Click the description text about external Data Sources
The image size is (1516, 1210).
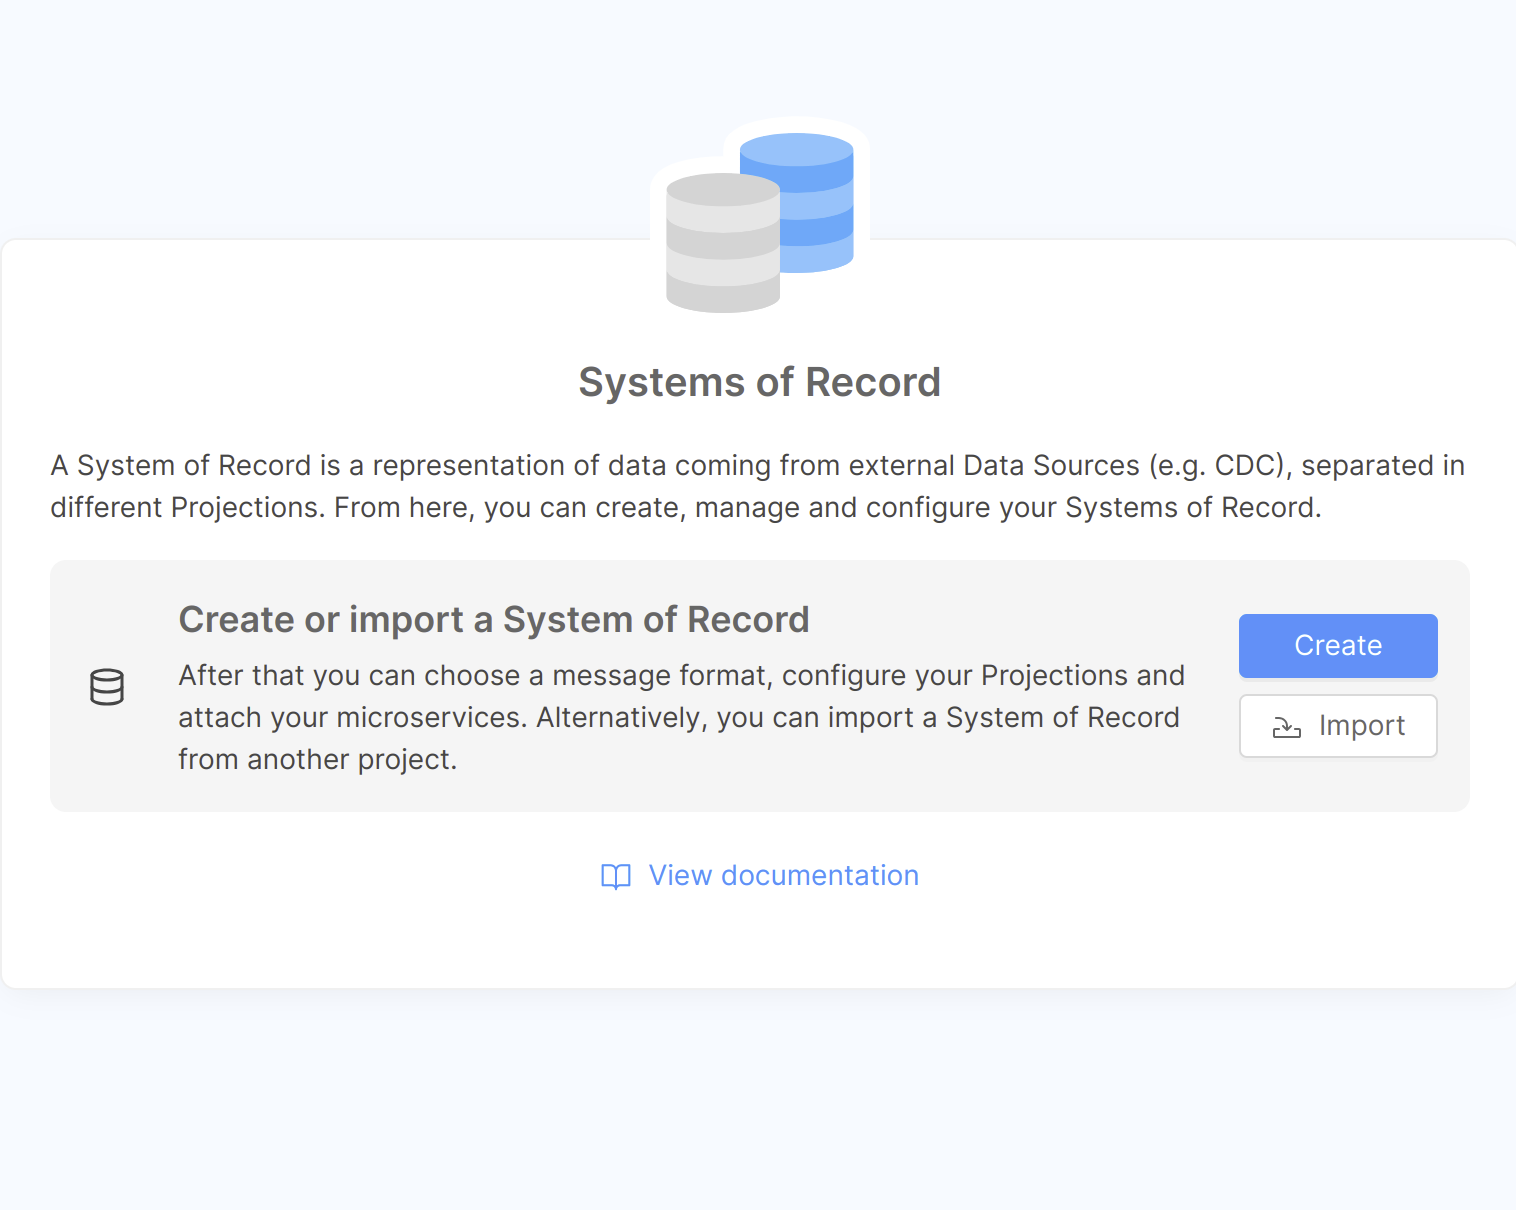point(757,465)
